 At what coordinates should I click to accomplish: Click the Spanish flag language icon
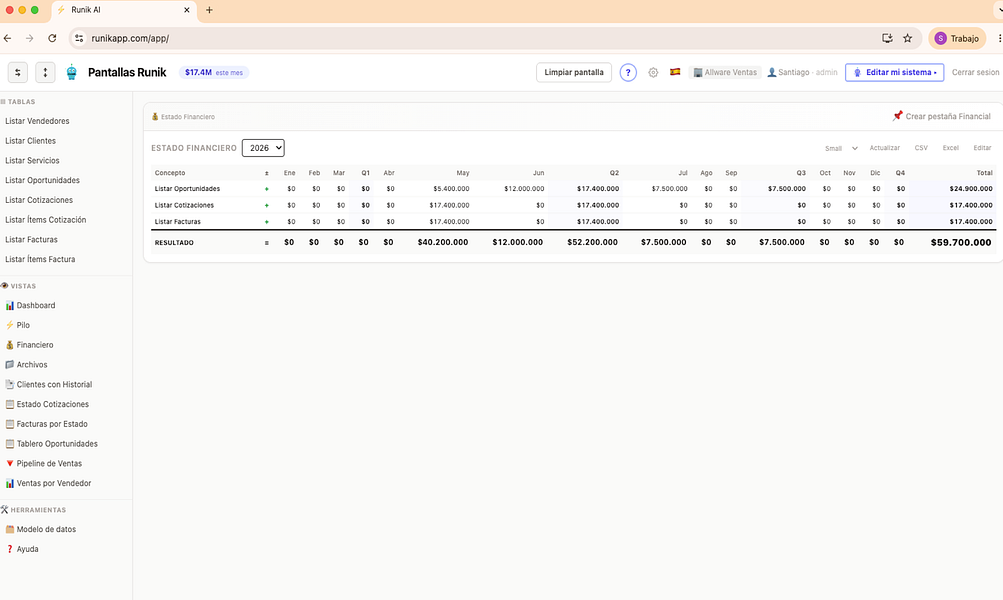675,72
